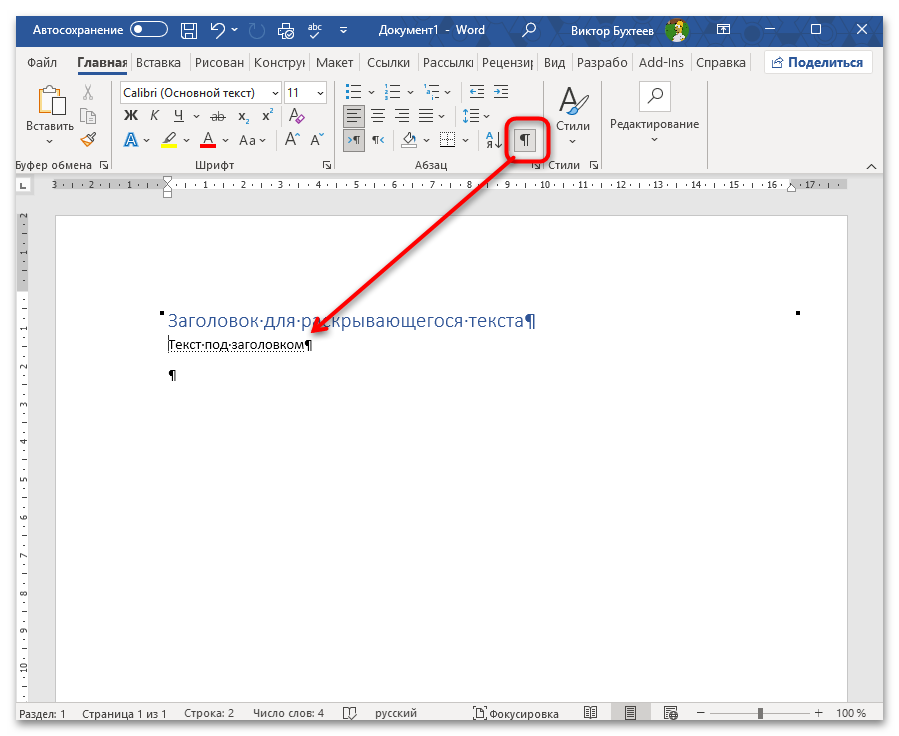This screenshot has height=736, width=899.
Task: Expand the font size dropdown
Action: 319,93
